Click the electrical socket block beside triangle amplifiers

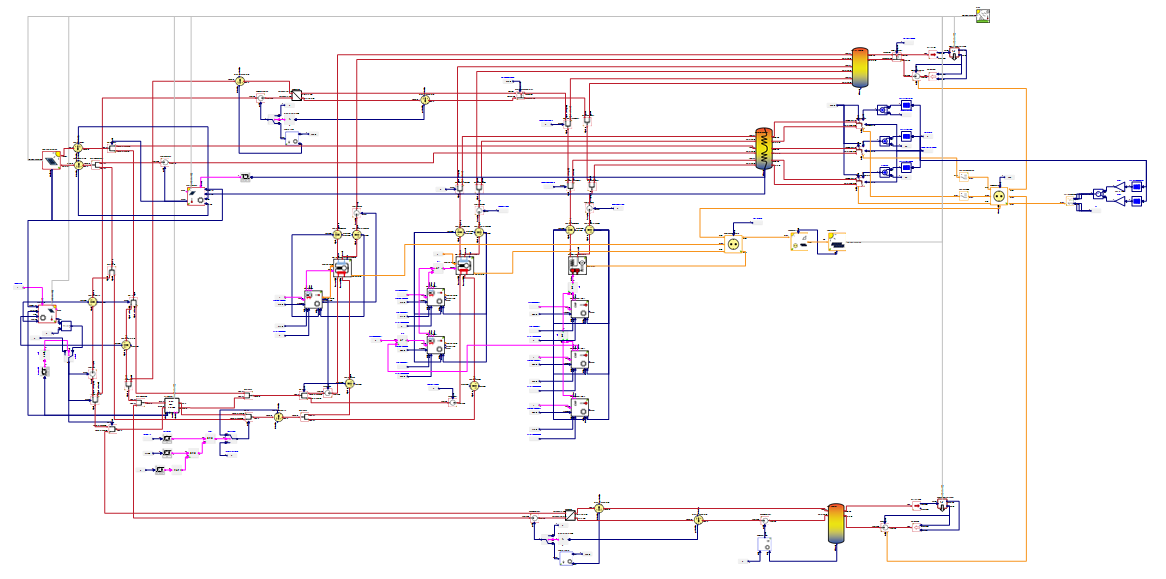(999, 196)
